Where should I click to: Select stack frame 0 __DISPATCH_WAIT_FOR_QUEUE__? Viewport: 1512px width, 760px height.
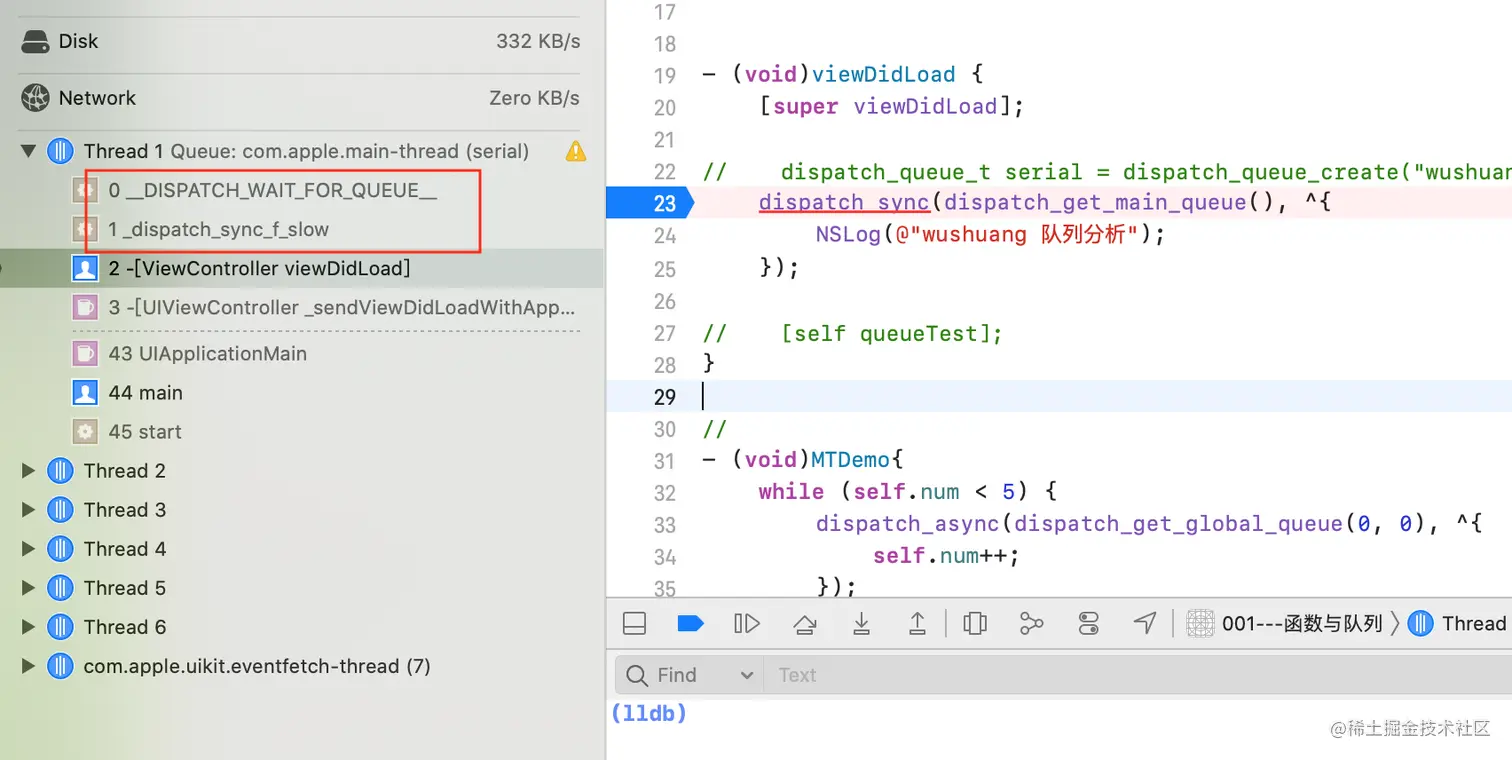273,191
